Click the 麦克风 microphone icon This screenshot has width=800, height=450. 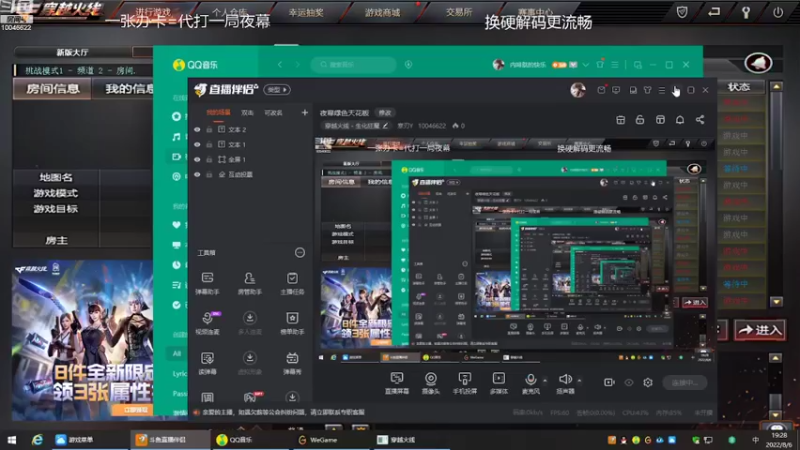tap(531, 379)
